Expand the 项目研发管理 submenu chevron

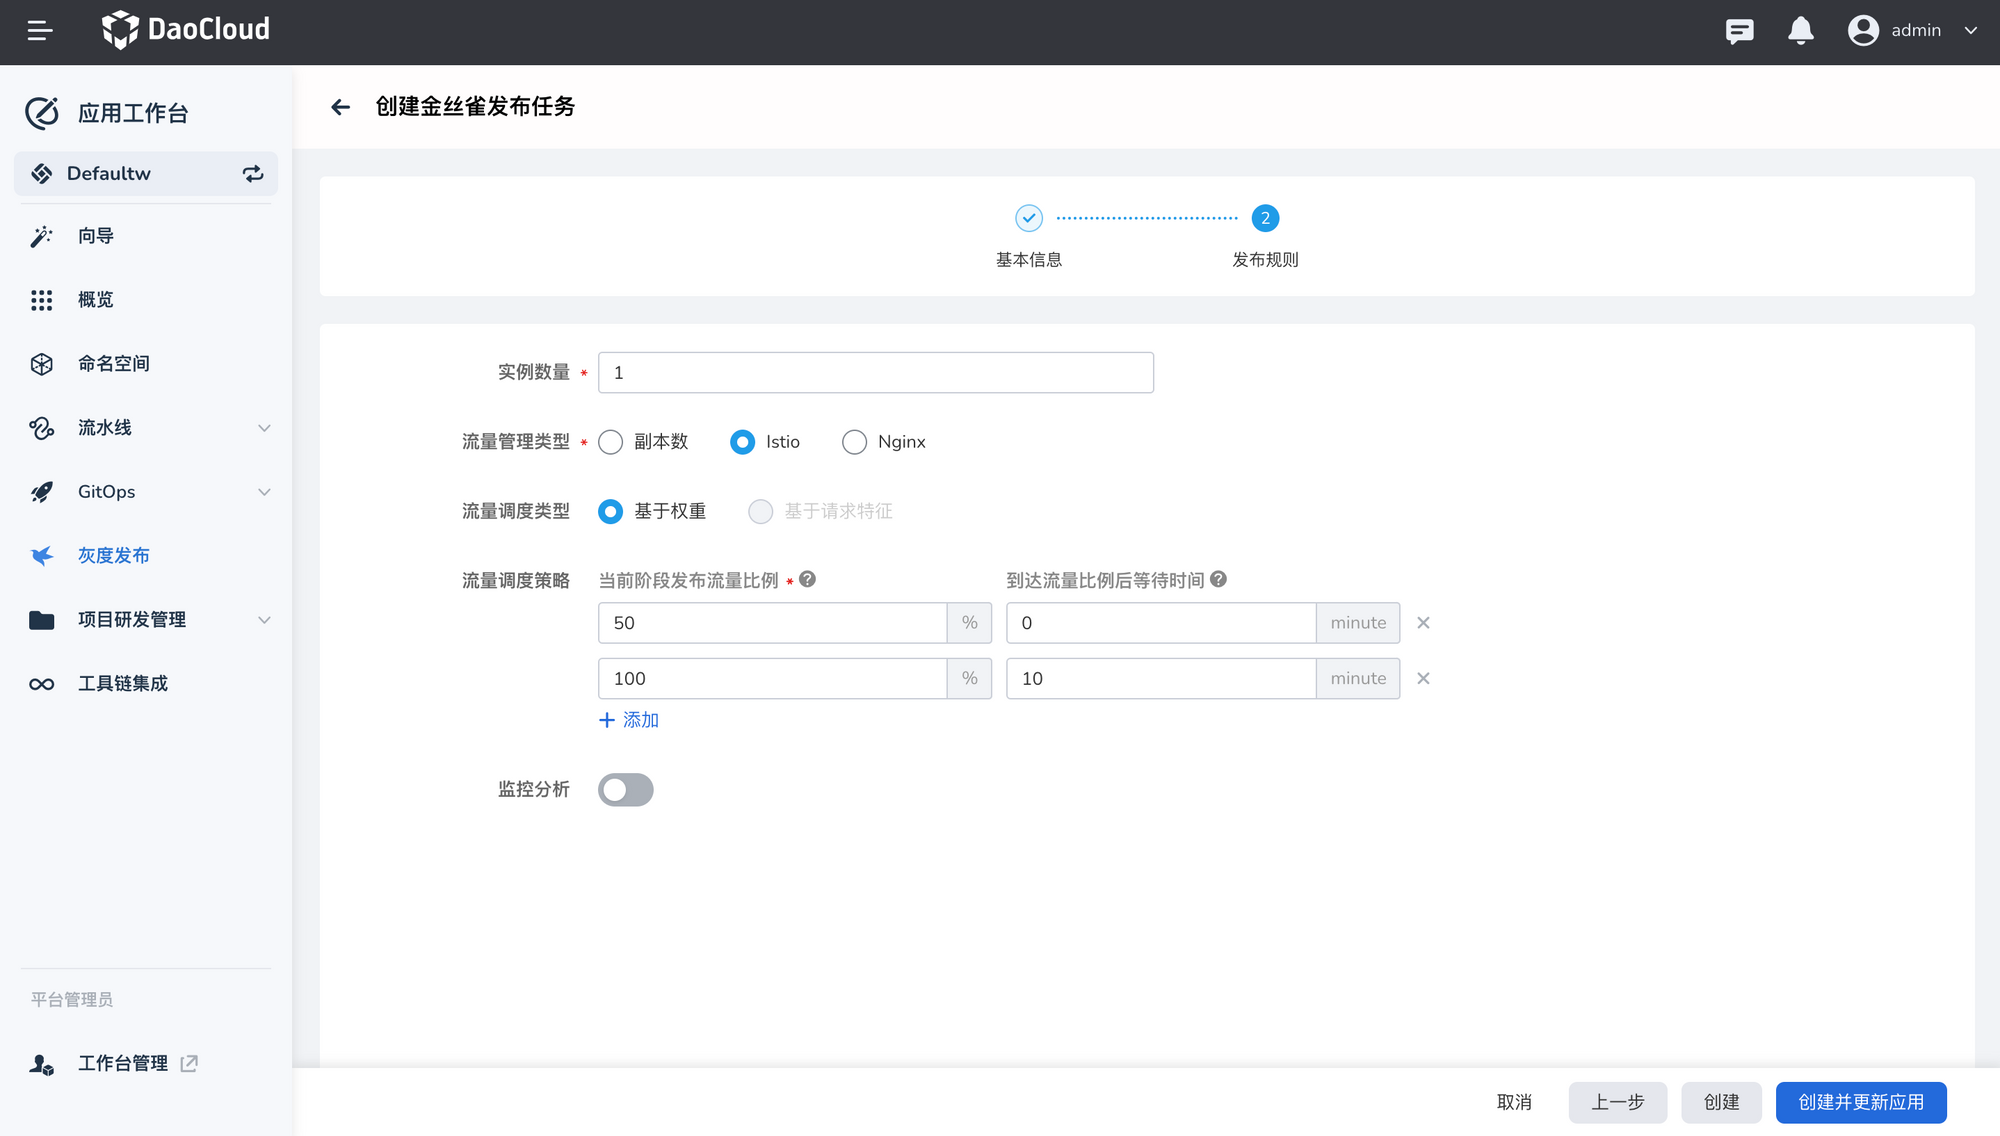click(264, 620)
